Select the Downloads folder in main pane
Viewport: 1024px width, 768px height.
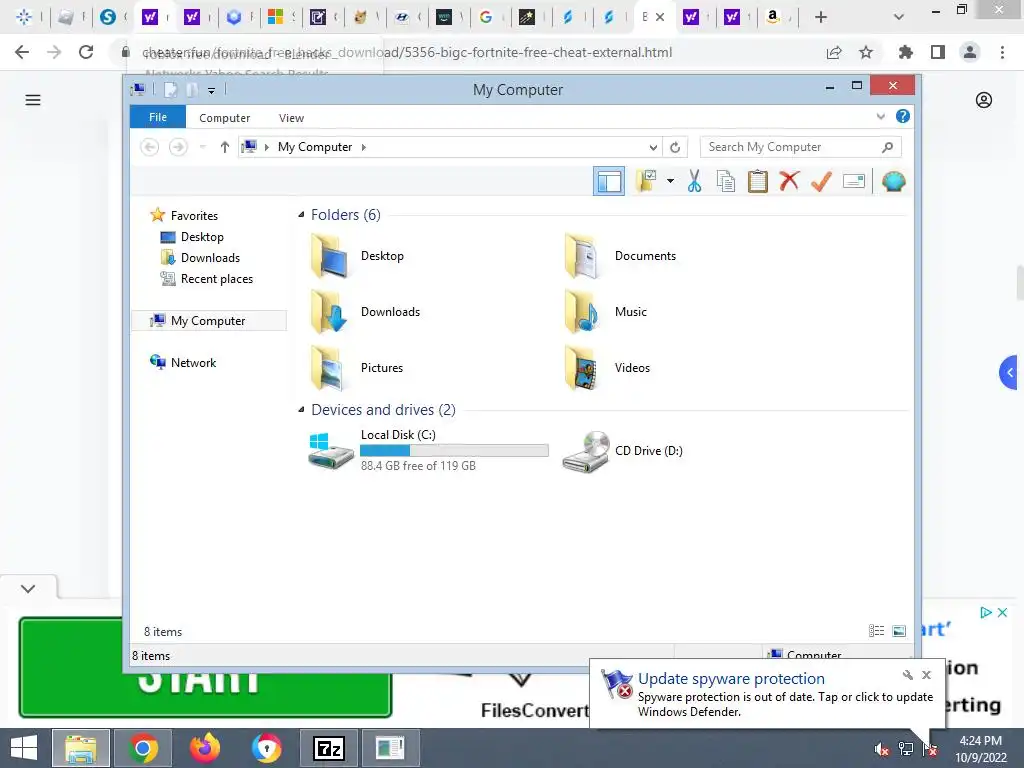point(366,312)
